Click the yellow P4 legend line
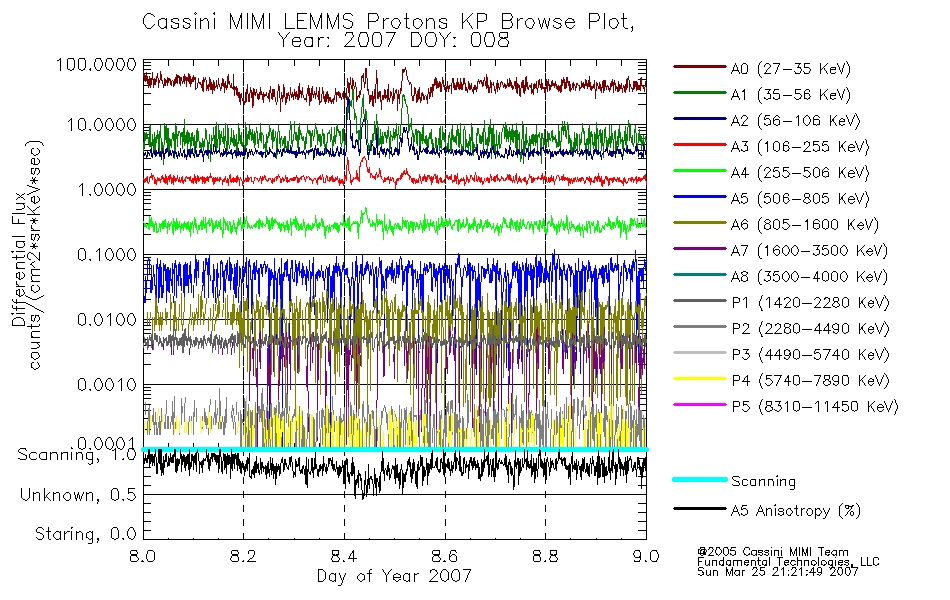 [x=699, y=379]
